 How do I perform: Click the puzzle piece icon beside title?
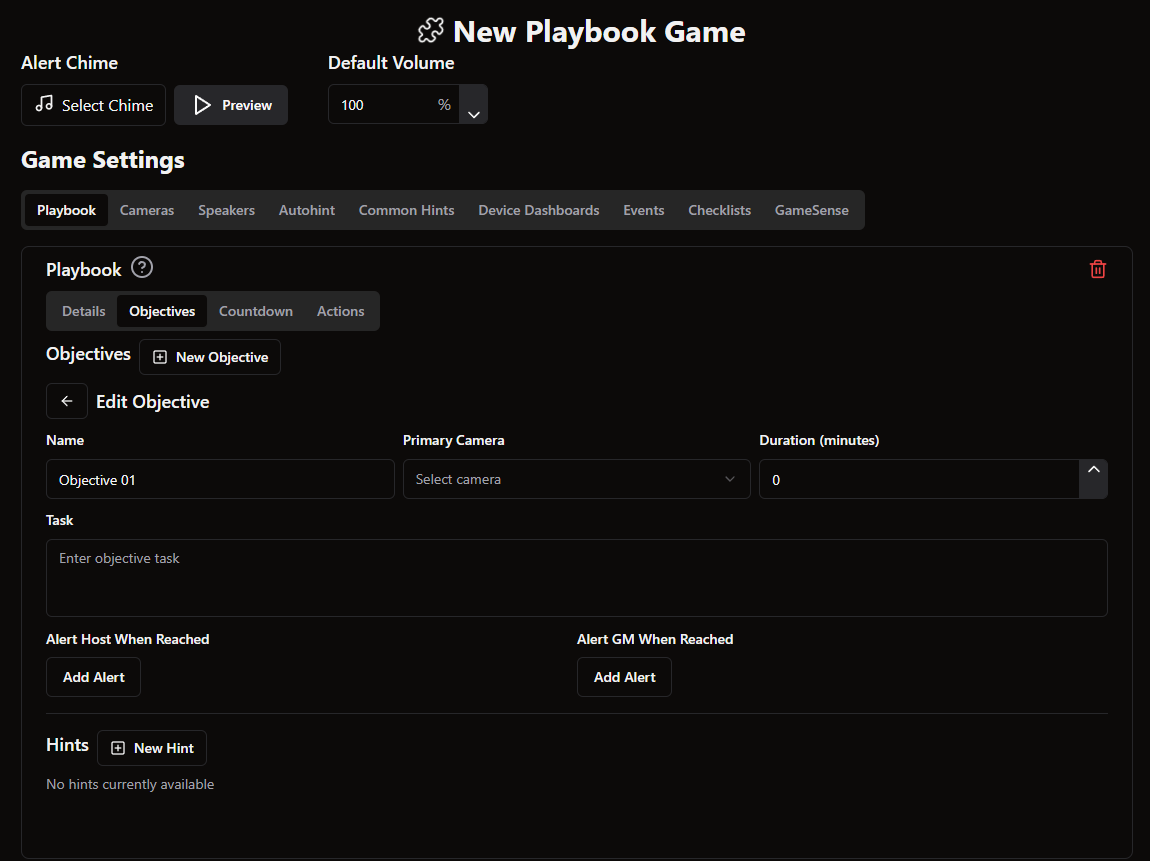click(x=431, y=31)
